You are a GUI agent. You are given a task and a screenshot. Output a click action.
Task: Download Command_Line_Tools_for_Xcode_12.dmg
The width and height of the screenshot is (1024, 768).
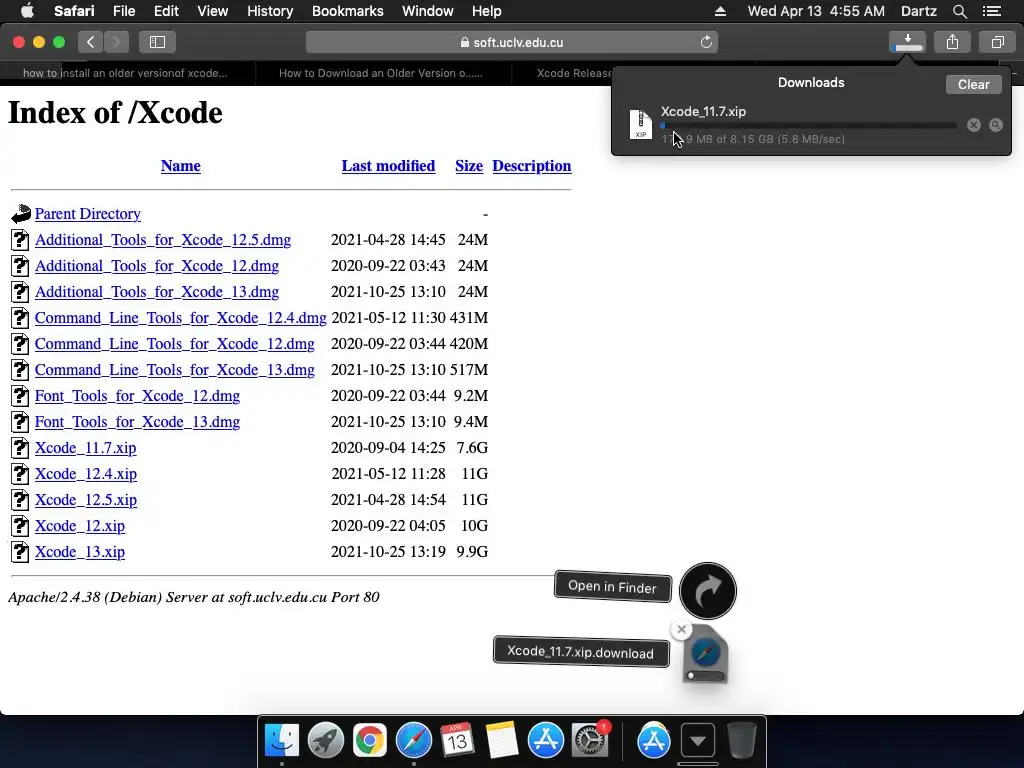(x=174, y=344)
